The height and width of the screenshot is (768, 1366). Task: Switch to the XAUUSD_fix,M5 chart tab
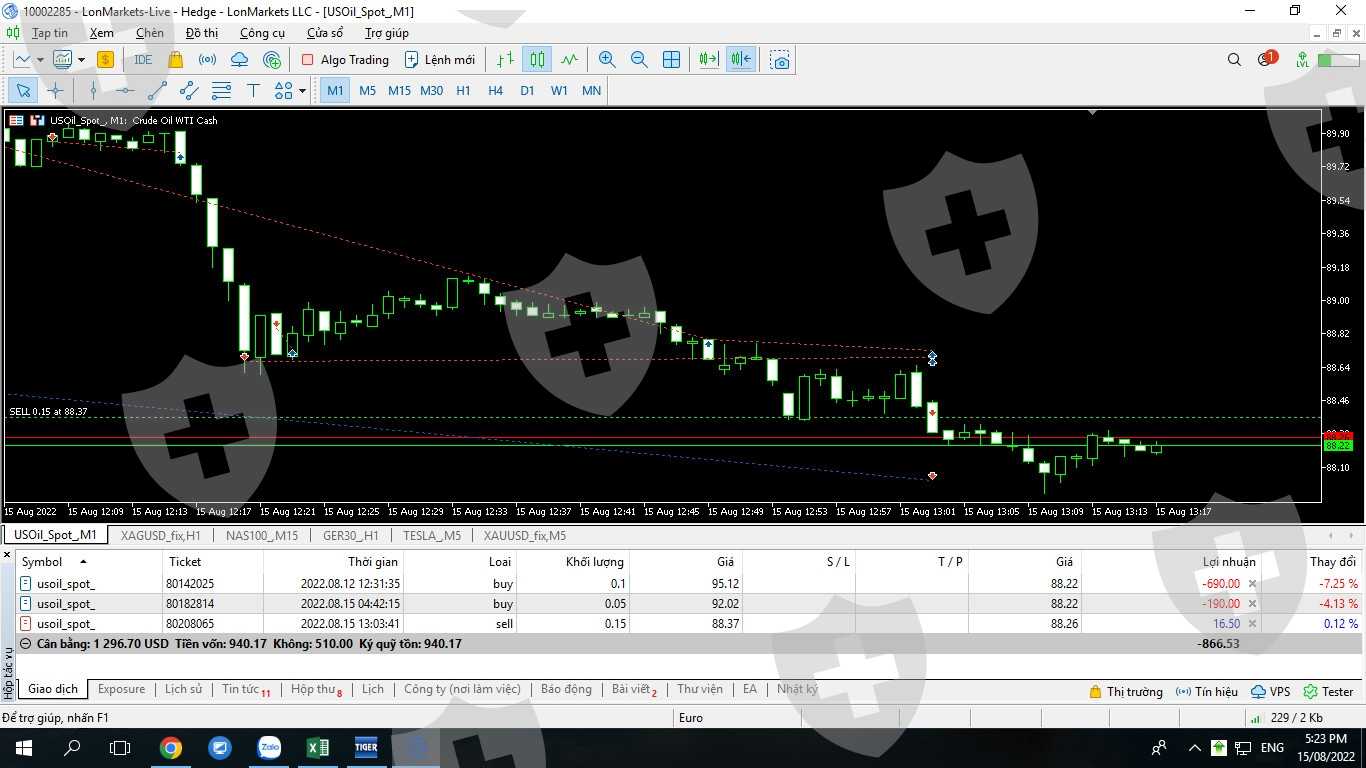524,535
